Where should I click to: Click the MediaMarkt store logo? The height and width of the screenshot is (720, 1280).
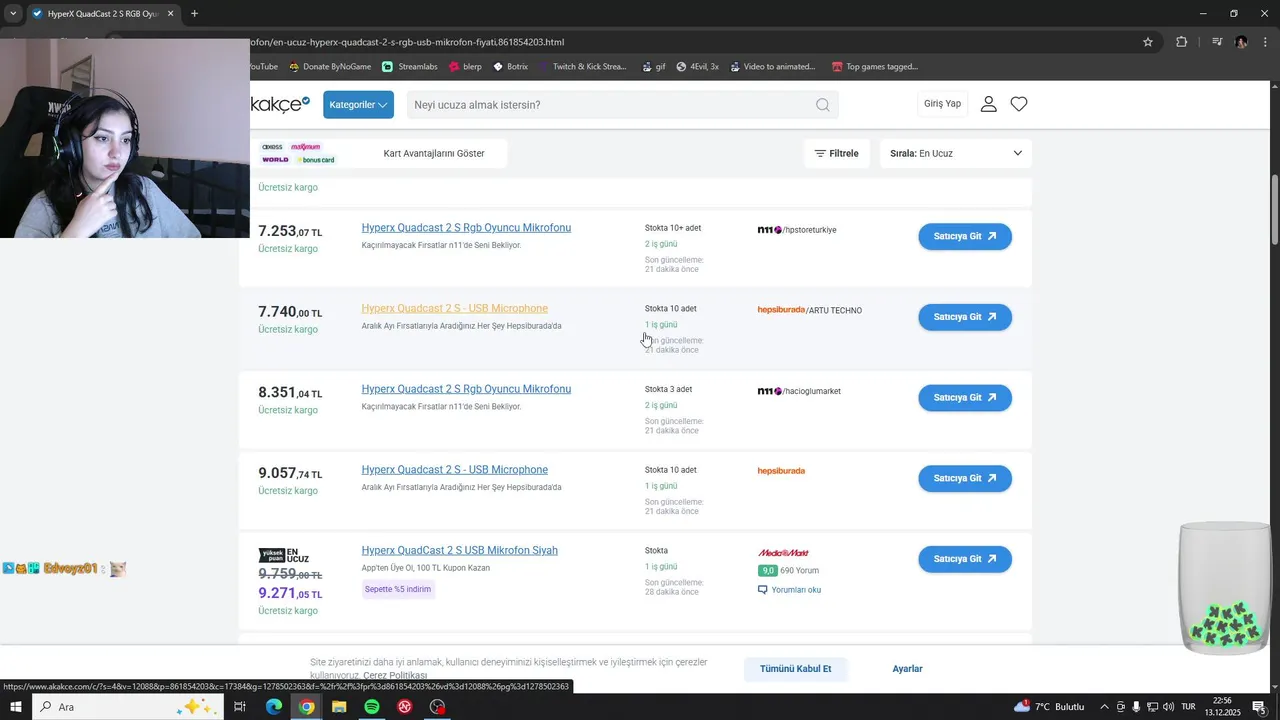783,553
